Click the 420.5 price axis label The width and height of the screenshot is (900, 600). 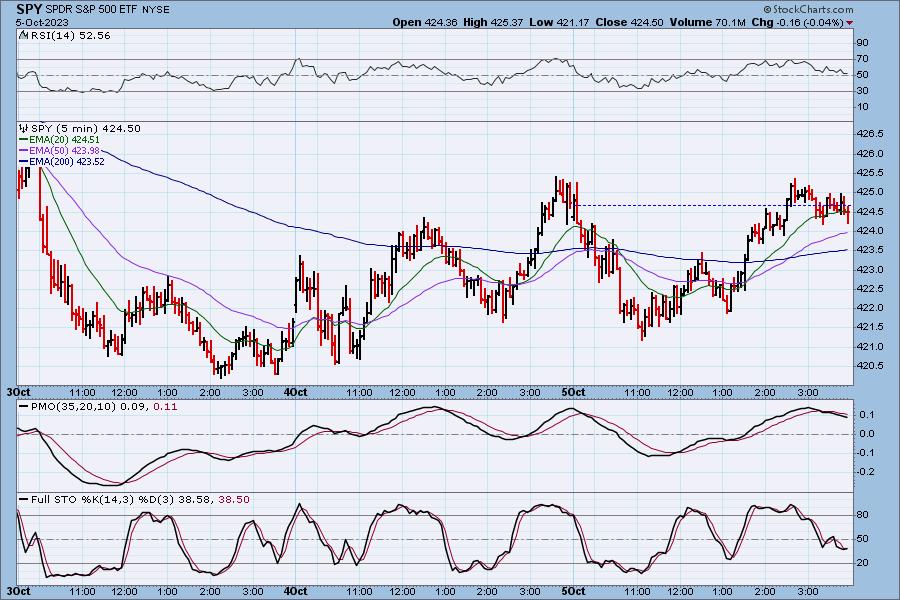pyautogui.click(x=870, y=366)
